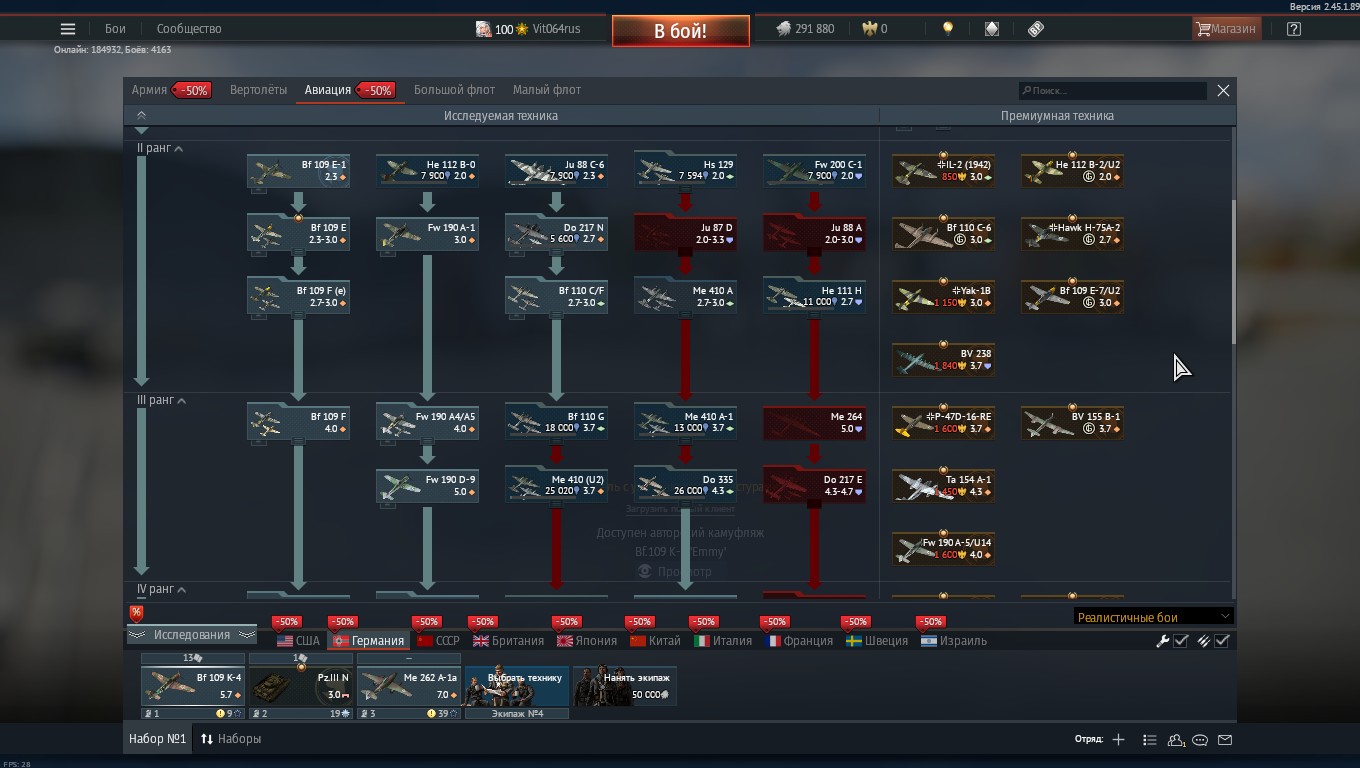Image resolution: width=1360 pixels, height=768 pixels.
Task: Open the Бои menu
Action: [x=115, y=29]
